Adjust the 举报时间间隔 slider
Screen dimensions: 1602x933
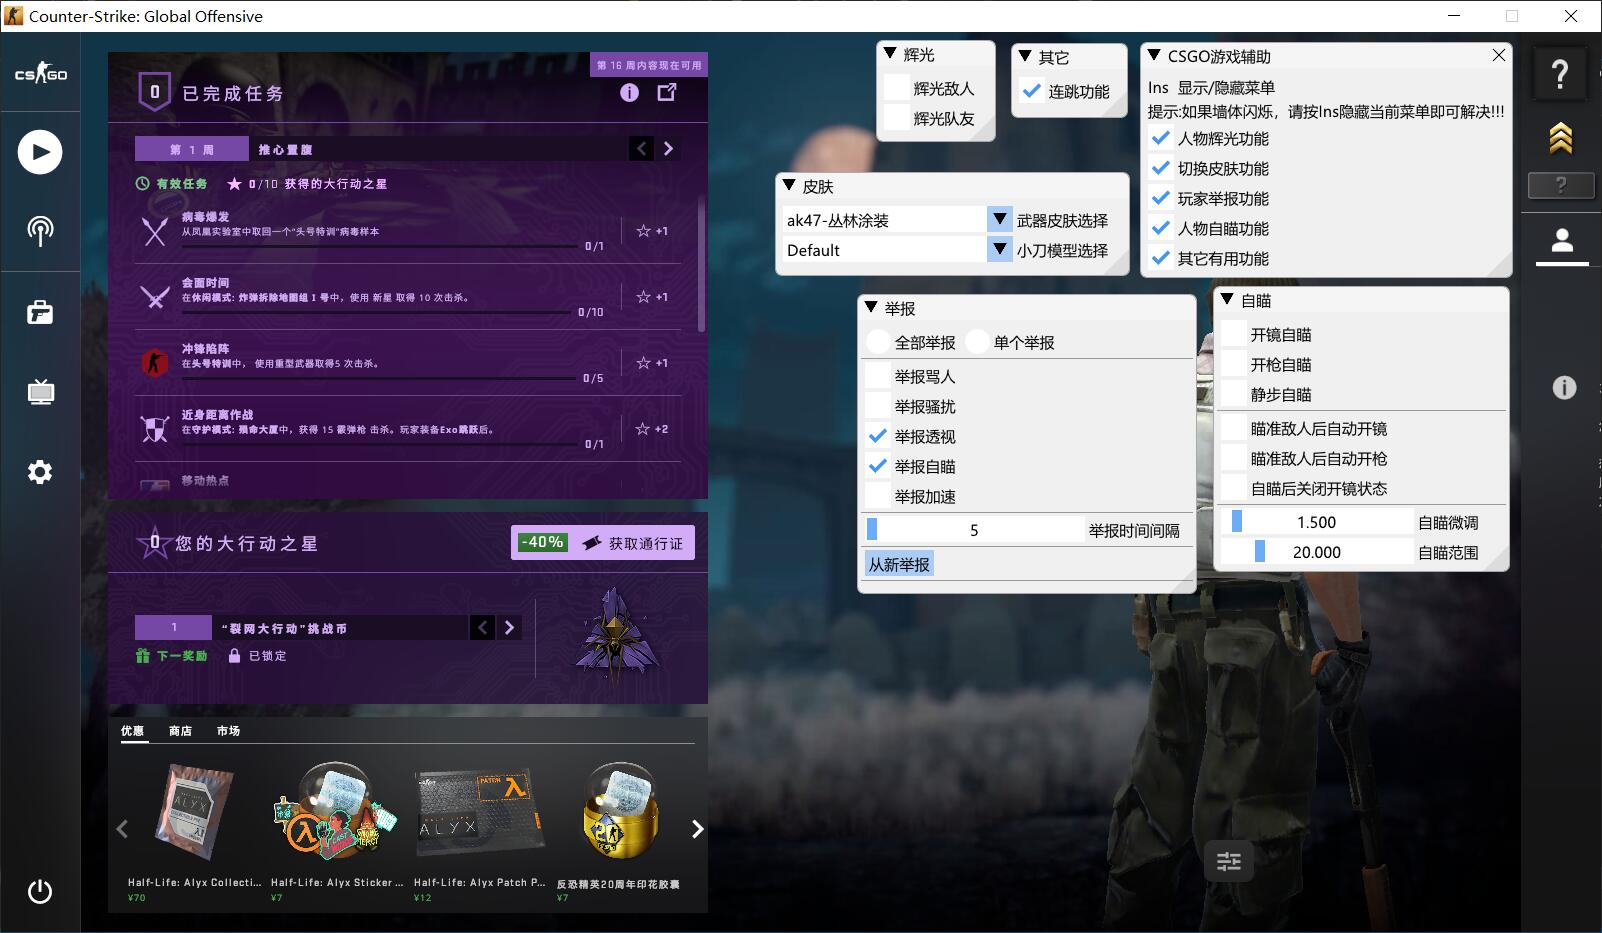974,530
